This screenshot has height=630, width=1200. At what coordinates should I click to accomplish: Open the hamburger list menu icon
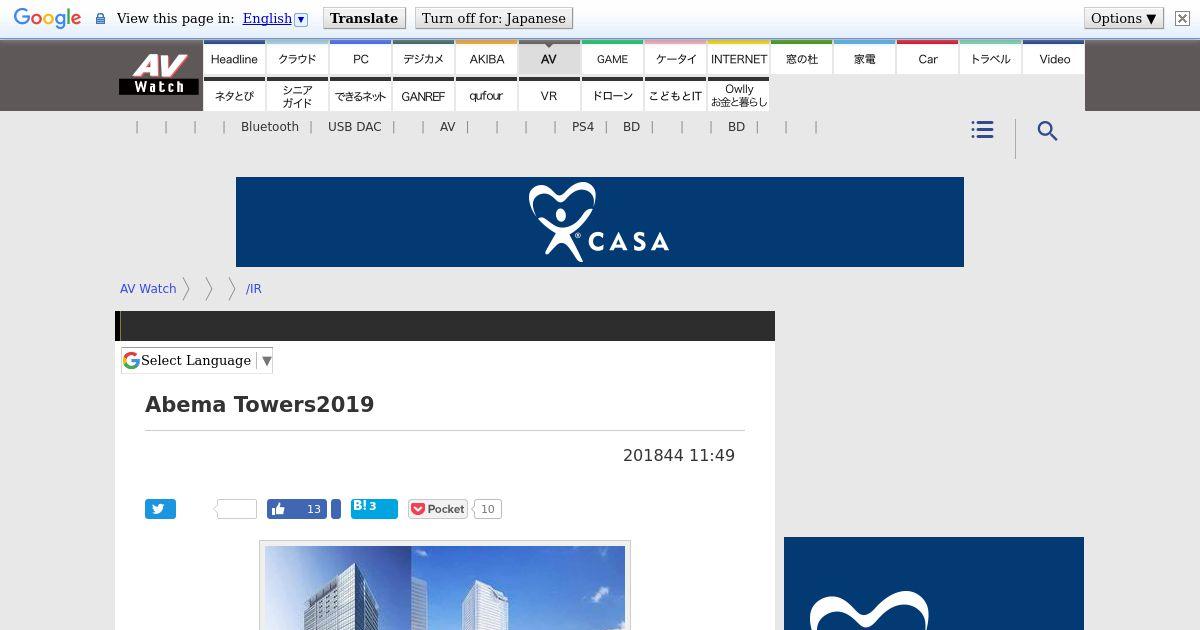click(982, 130)
